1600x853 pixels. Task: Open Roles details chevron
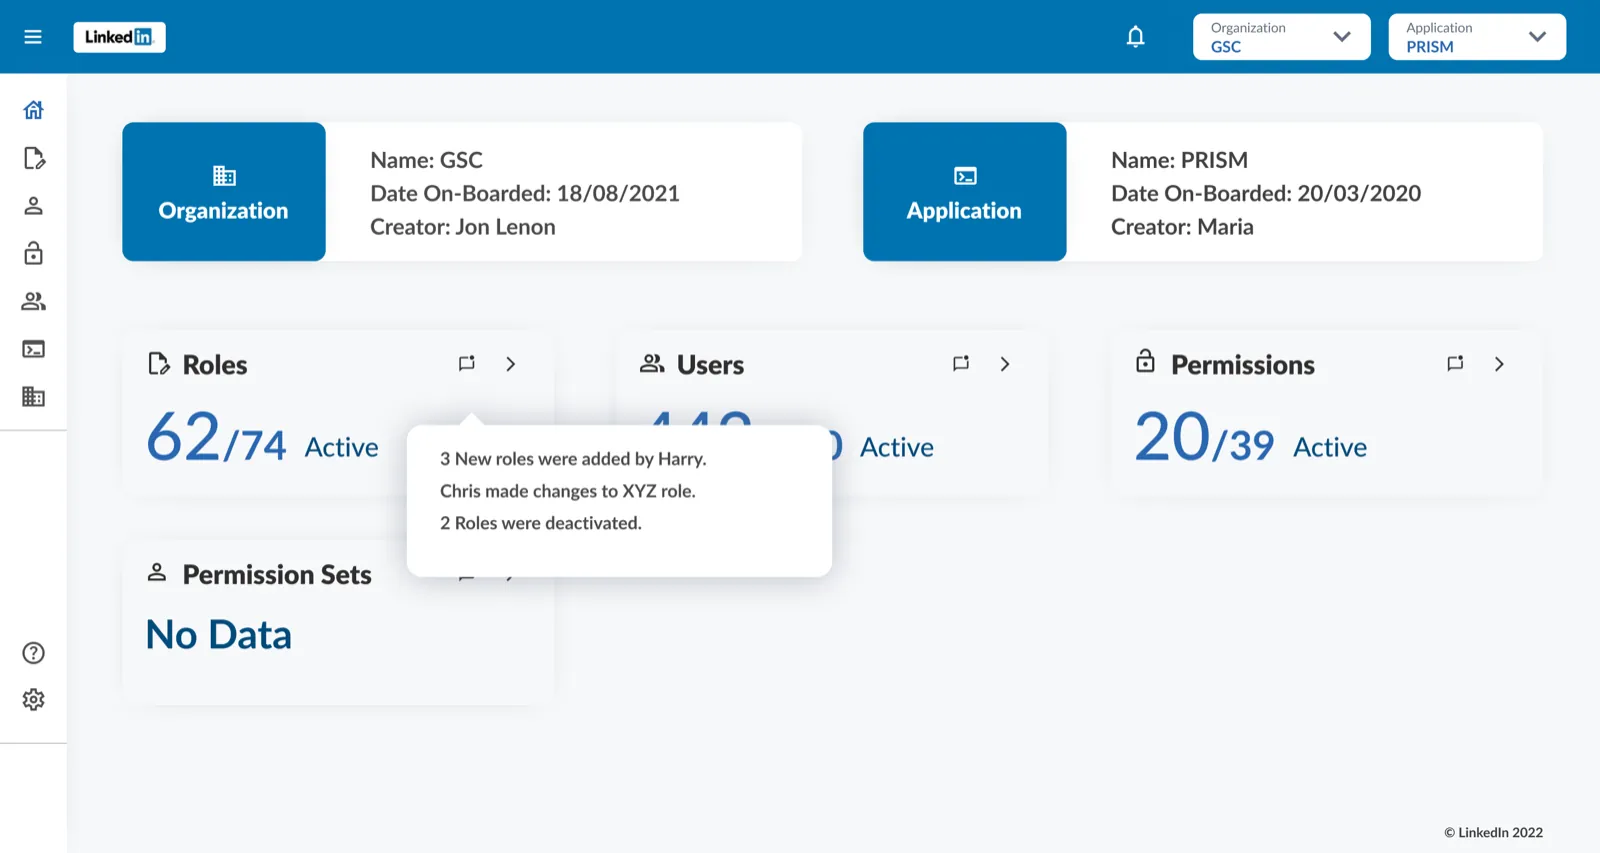click(x=511, y=364)
